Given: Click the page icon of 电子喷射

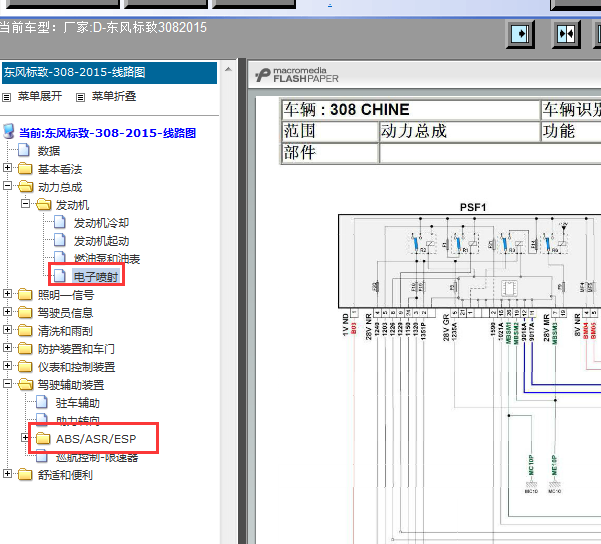Looking at the screenshot, I should click(x=60, y=275).
